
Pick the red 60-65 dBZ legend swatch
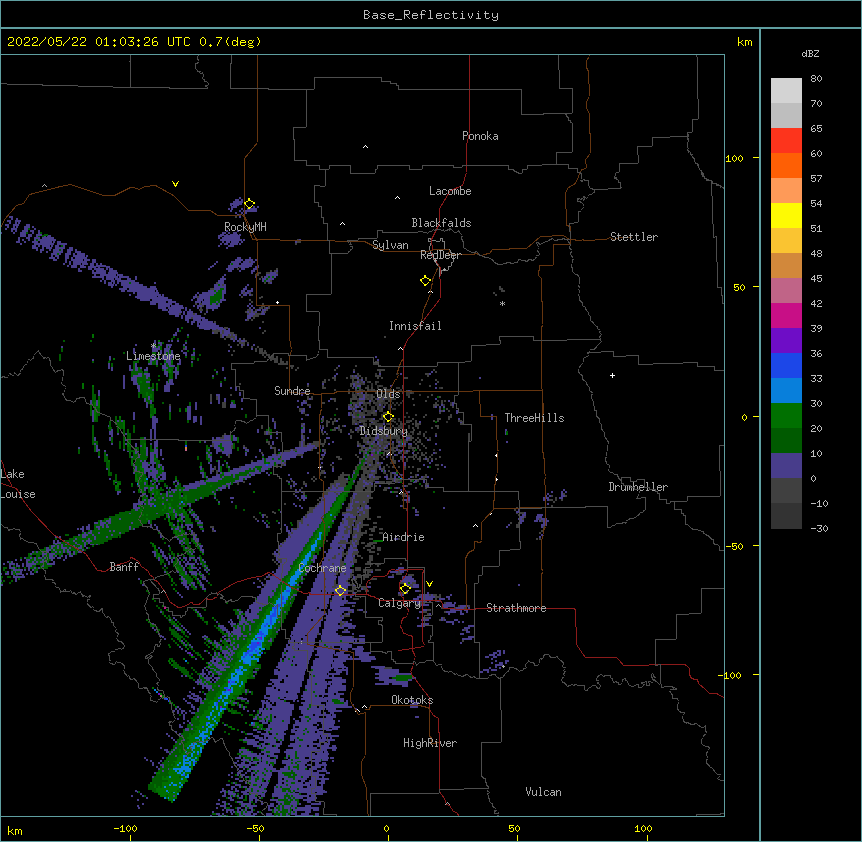point(786,140)
